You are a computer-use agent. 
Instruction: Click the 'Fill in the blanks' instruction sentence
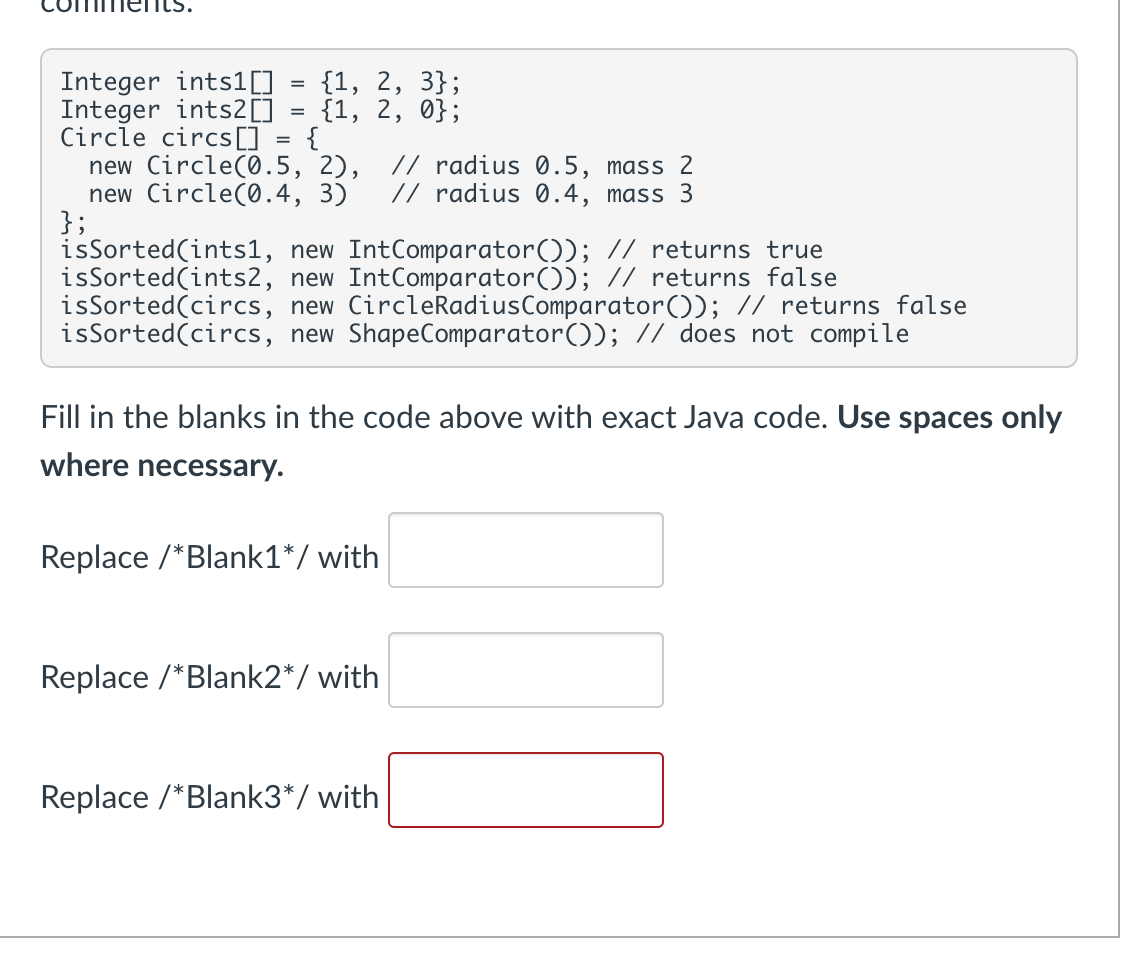tap(435, 418)
